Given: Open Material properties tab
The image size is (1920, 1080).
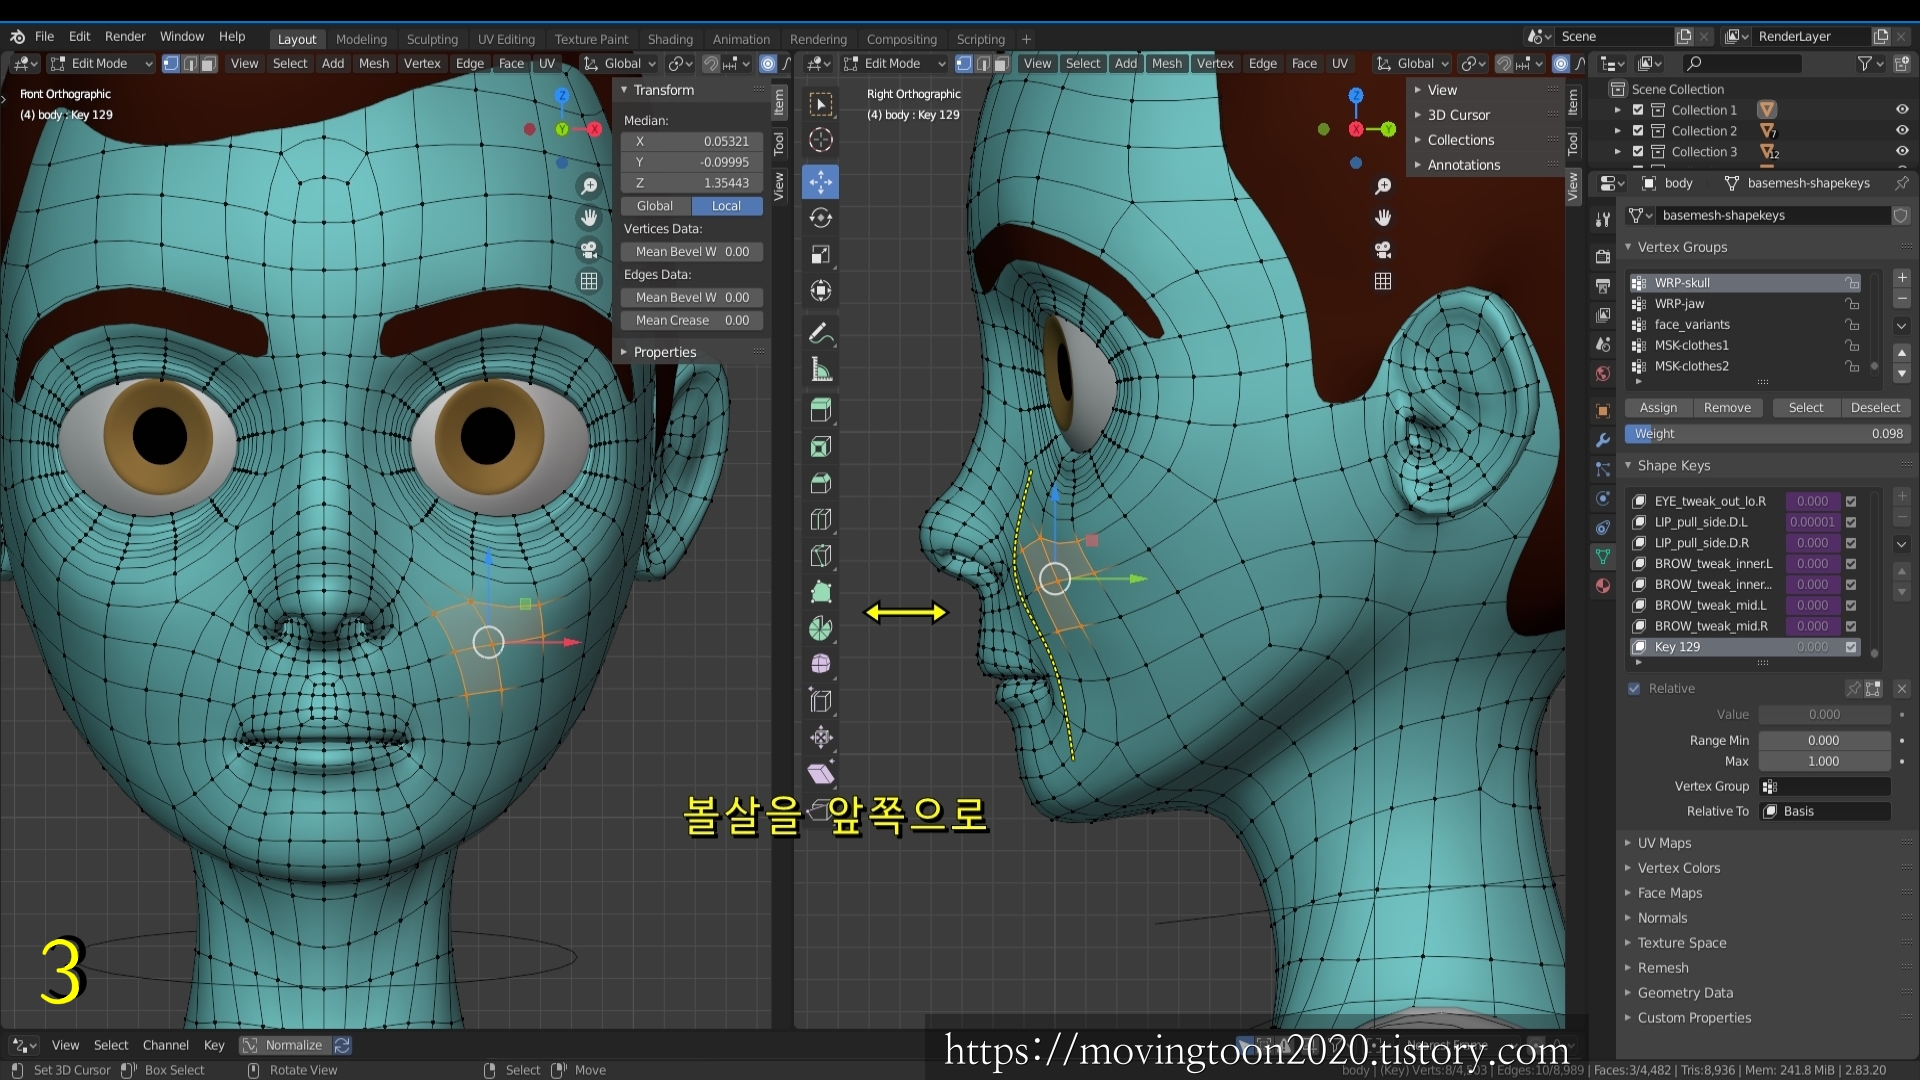Looking at the screenshot, I should [x=1603, y=586].
